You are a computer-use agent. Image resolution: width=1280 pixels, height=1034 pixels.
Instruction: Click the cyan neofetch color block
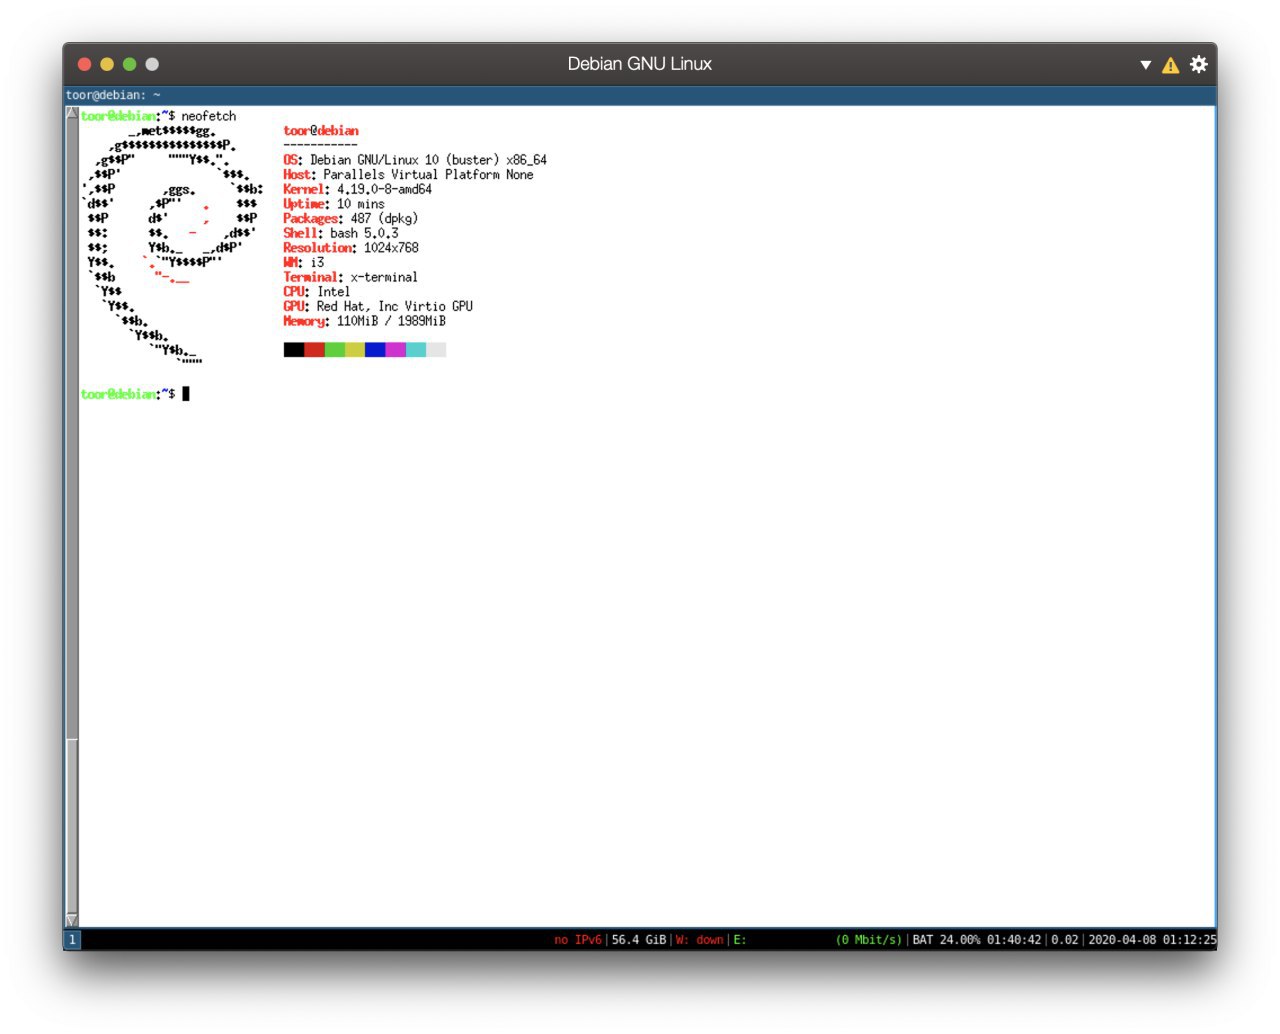[416, 350]
